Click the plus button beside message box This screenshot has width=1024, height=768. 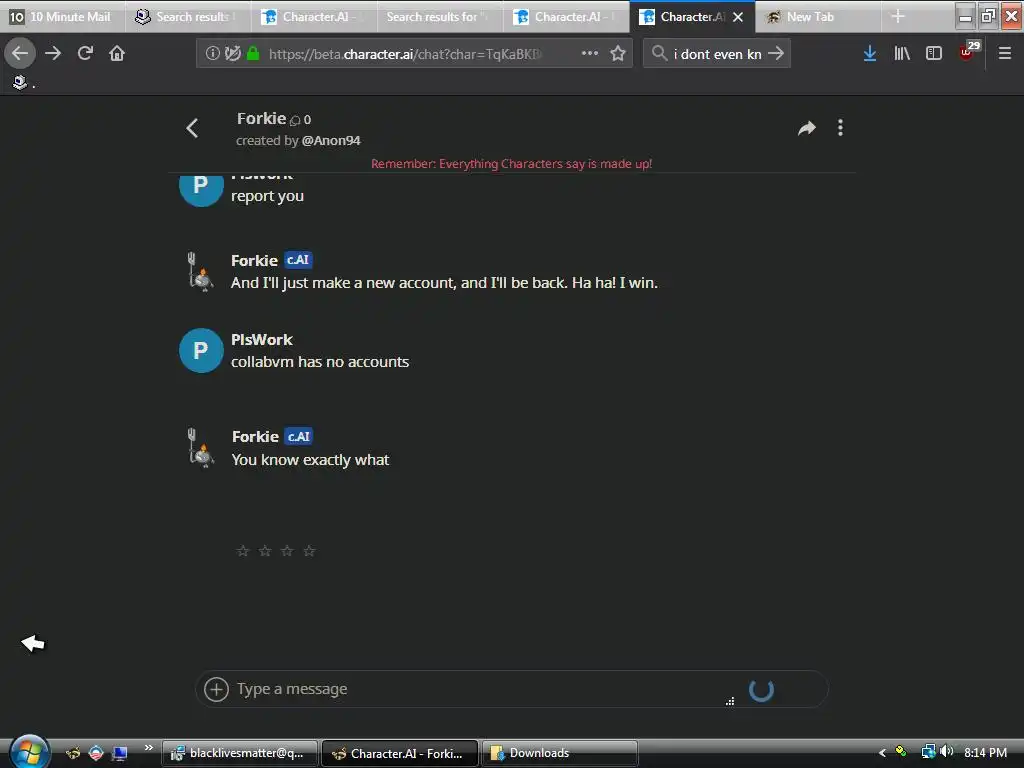216,689
